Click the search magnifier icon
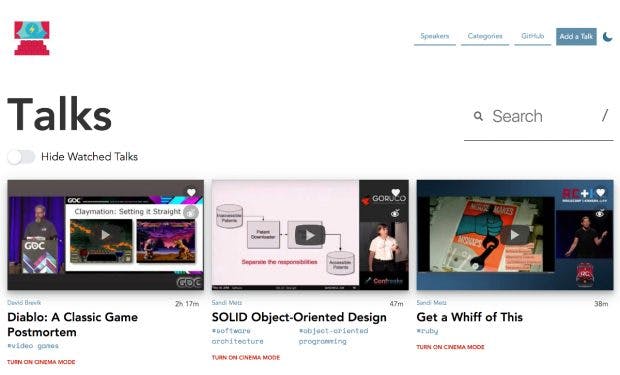 [478, 116]
